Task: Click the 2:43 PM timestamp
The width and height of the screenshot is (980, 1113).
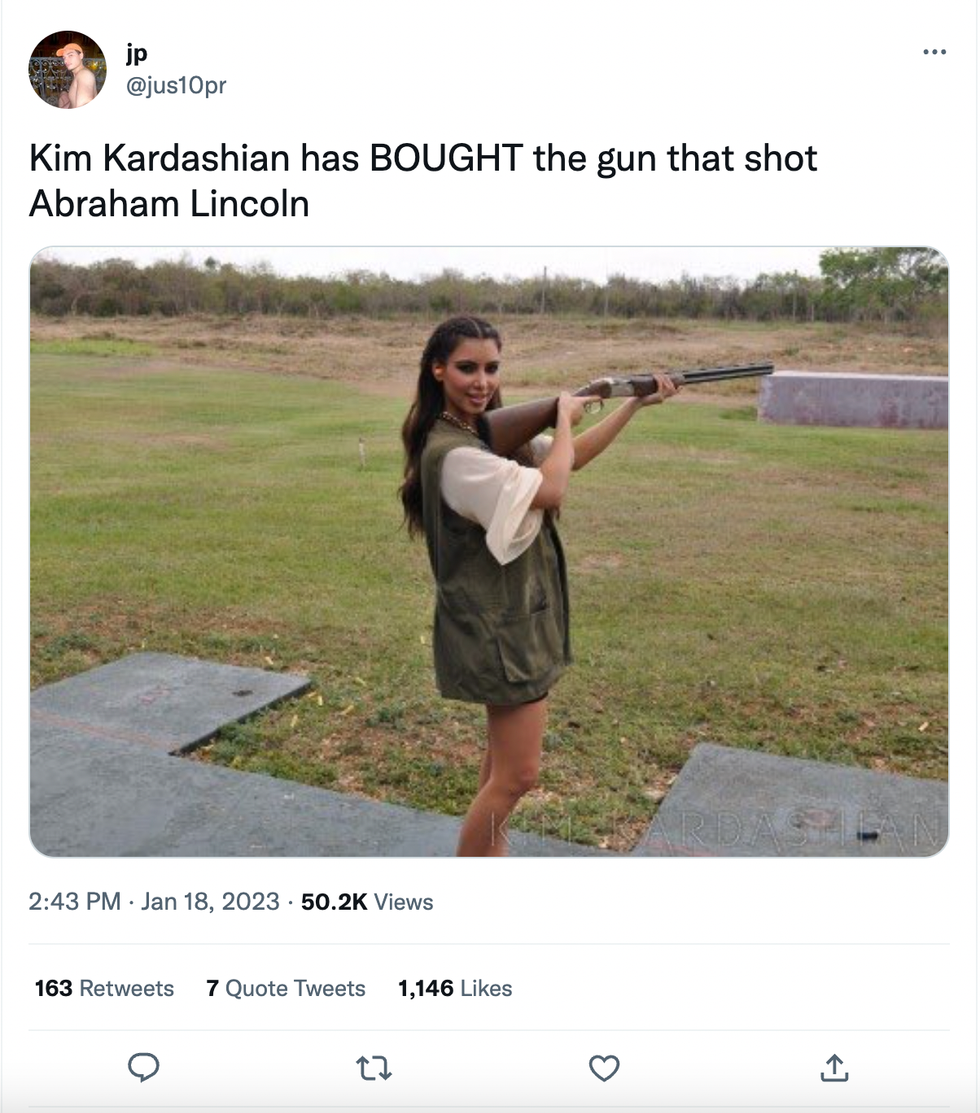Action: coord(74,901)
